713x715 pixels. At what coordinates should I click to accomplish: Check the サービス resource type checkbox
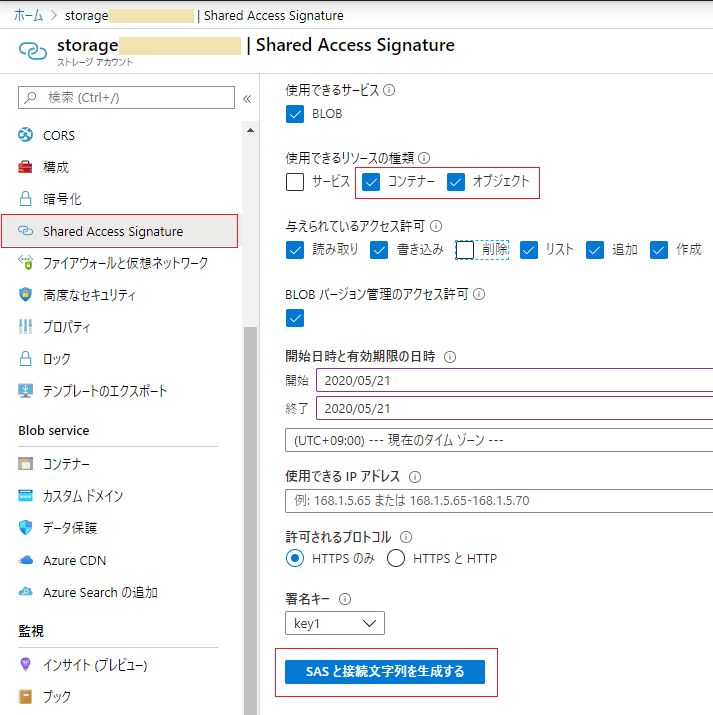[x=295, y=181]
